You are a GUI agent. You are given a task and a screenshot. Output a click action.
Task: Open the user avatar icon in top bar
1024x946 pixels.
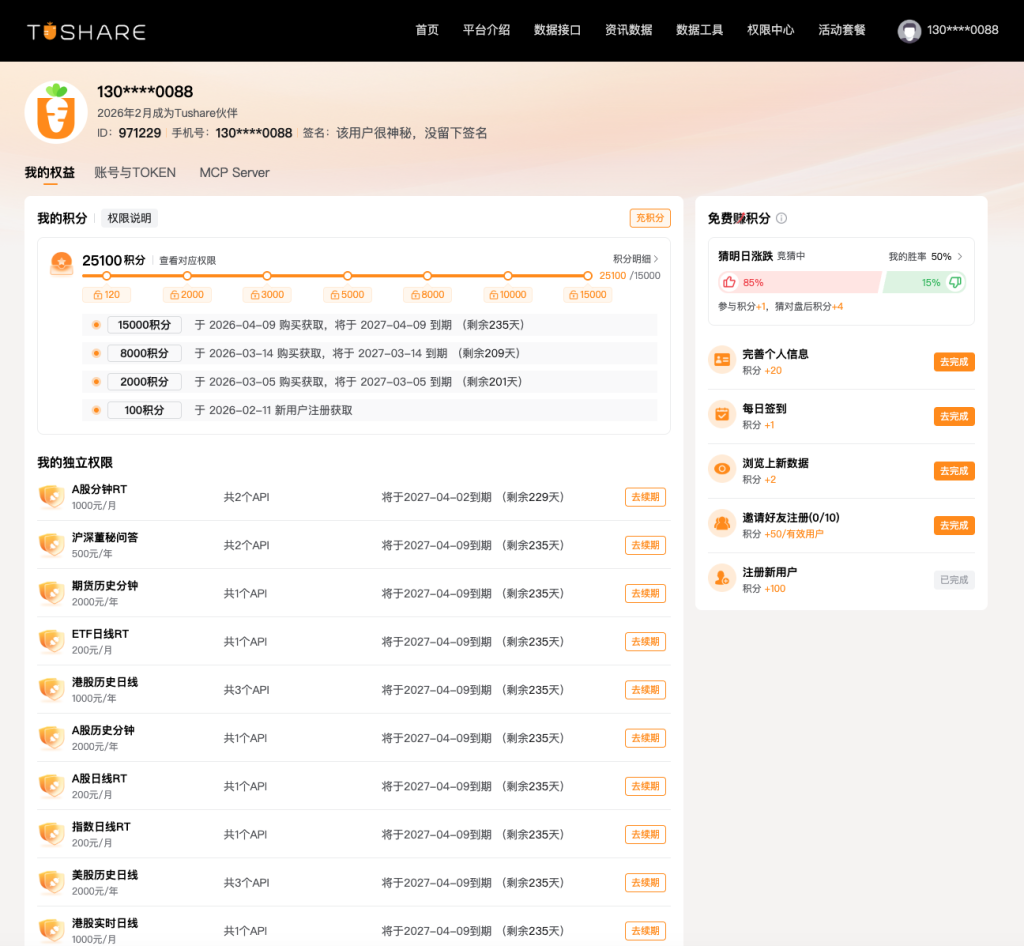pos(909,31)
